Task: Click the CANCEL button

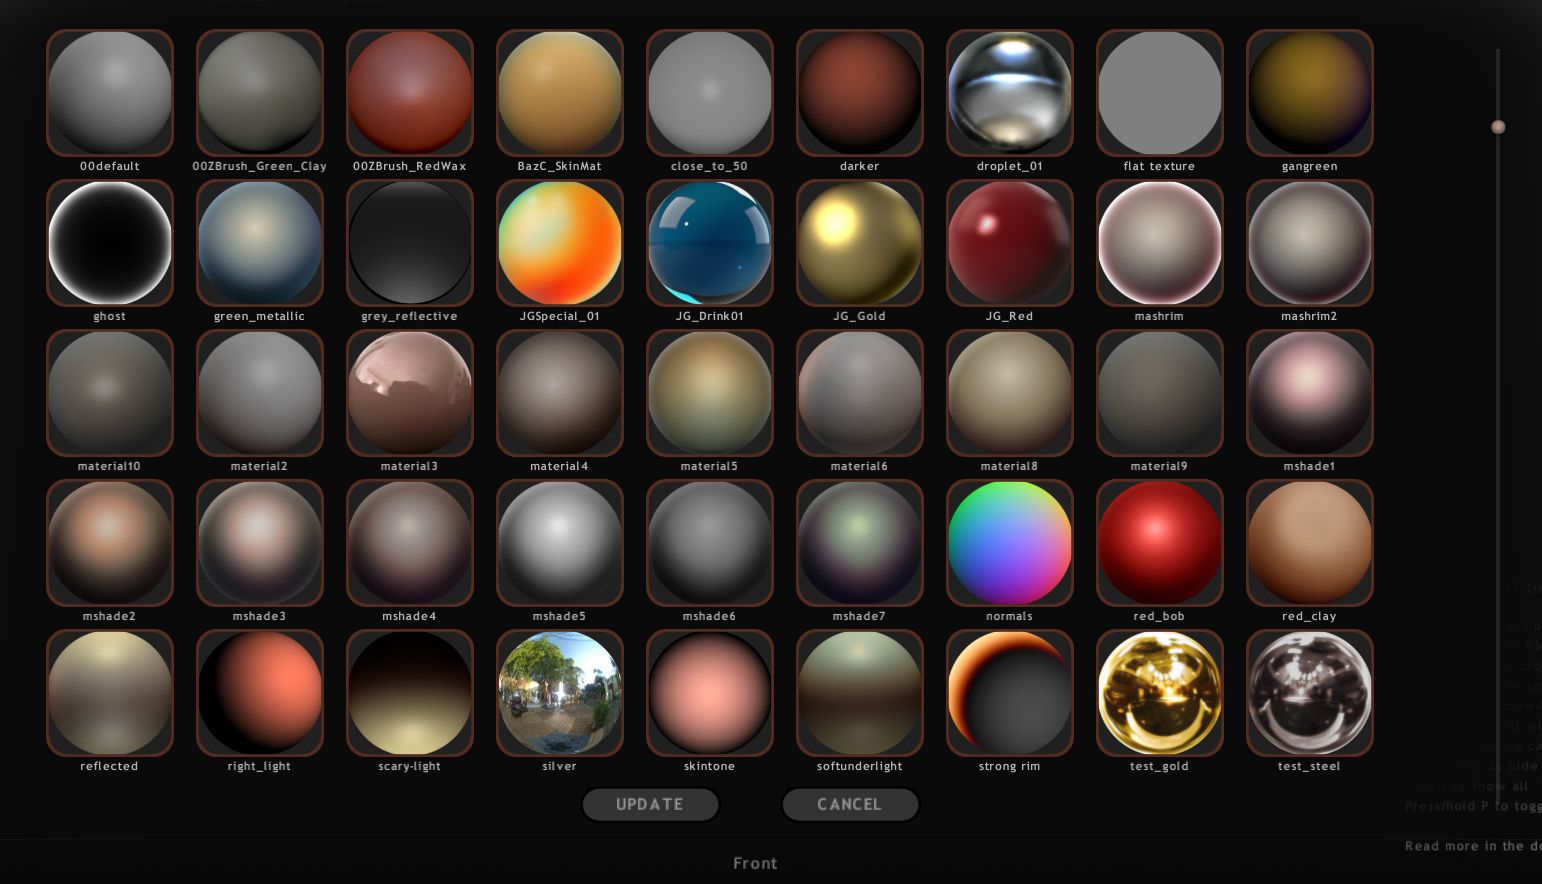Action: click(850, 804)
